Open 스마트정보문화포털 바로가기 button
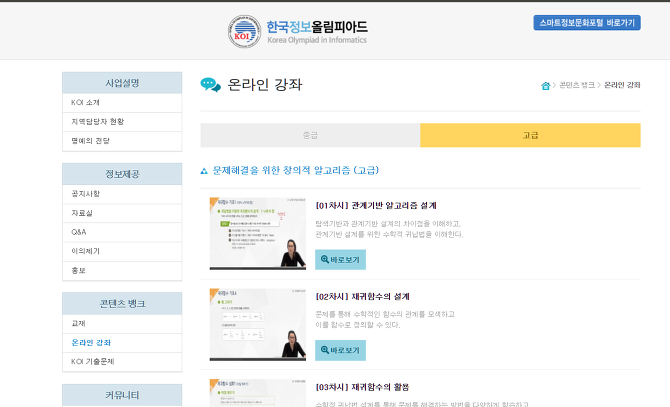 [x=587, y=23]
